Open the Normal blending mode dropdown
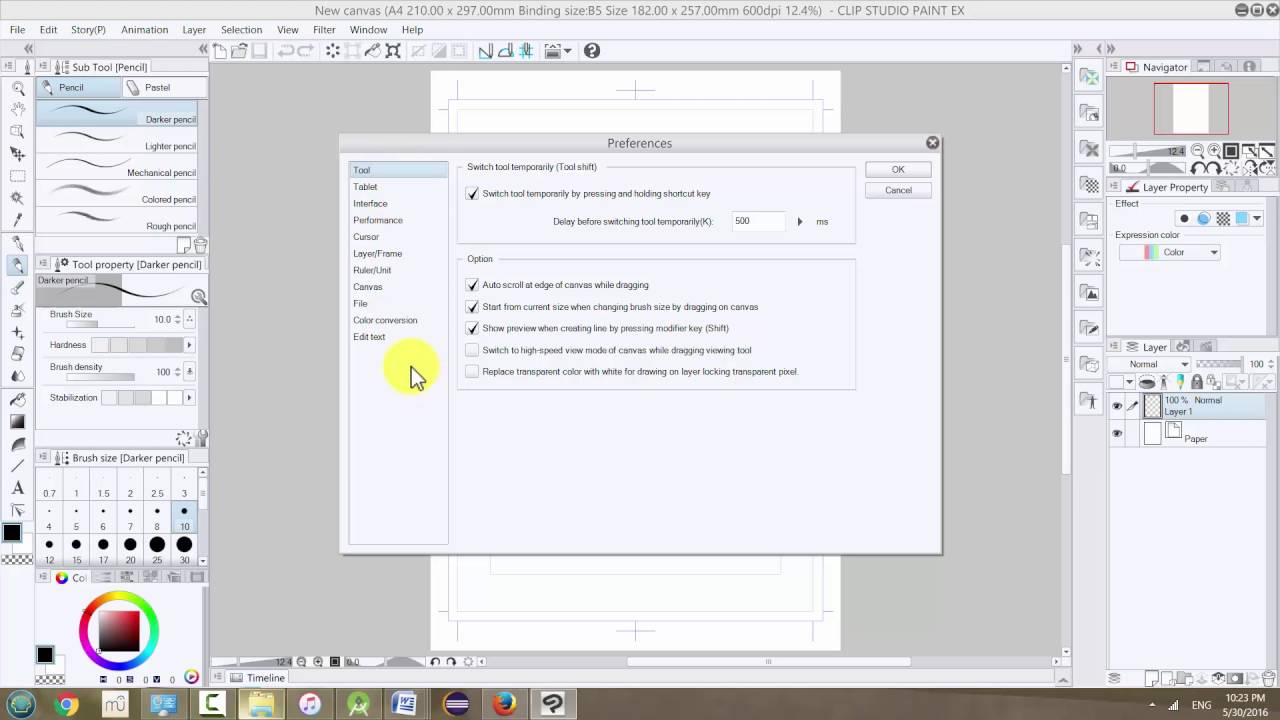 (x=1186, y=363)
